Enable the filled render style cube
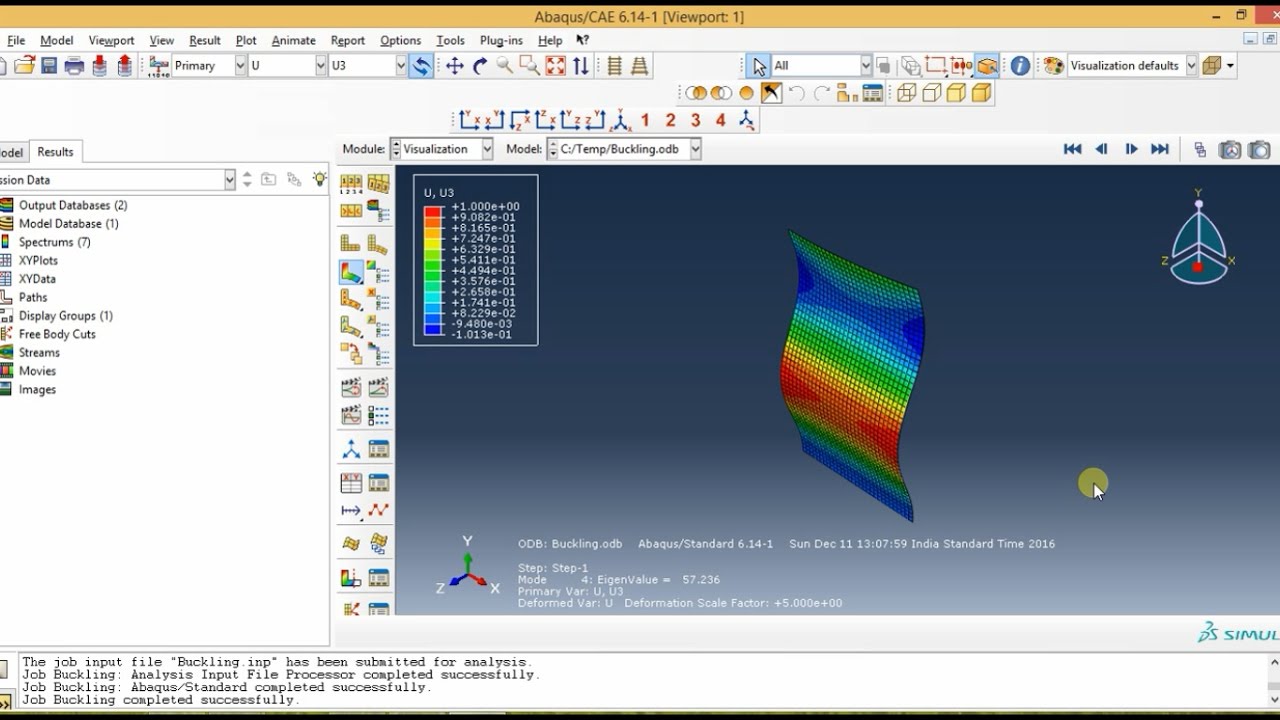The width and height of the screenshot is (1280, 720). [956, 93]
